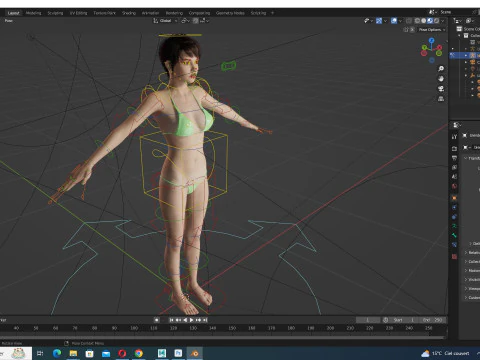
Task: Select material preview shading
Action: point(430,21)
